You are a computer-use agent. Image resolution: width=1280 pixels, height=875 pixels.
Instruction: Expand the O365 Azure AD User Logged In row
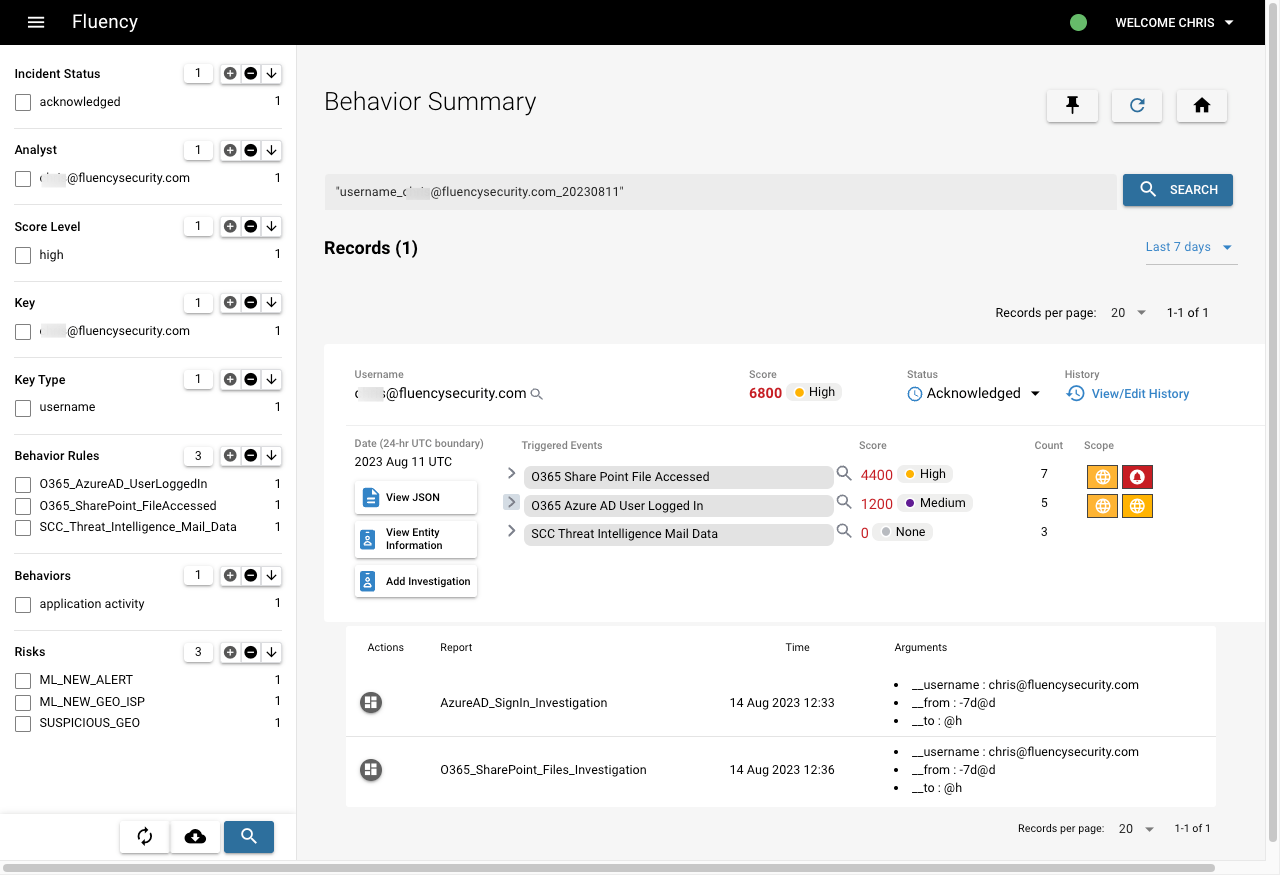[x=511, y=502]
